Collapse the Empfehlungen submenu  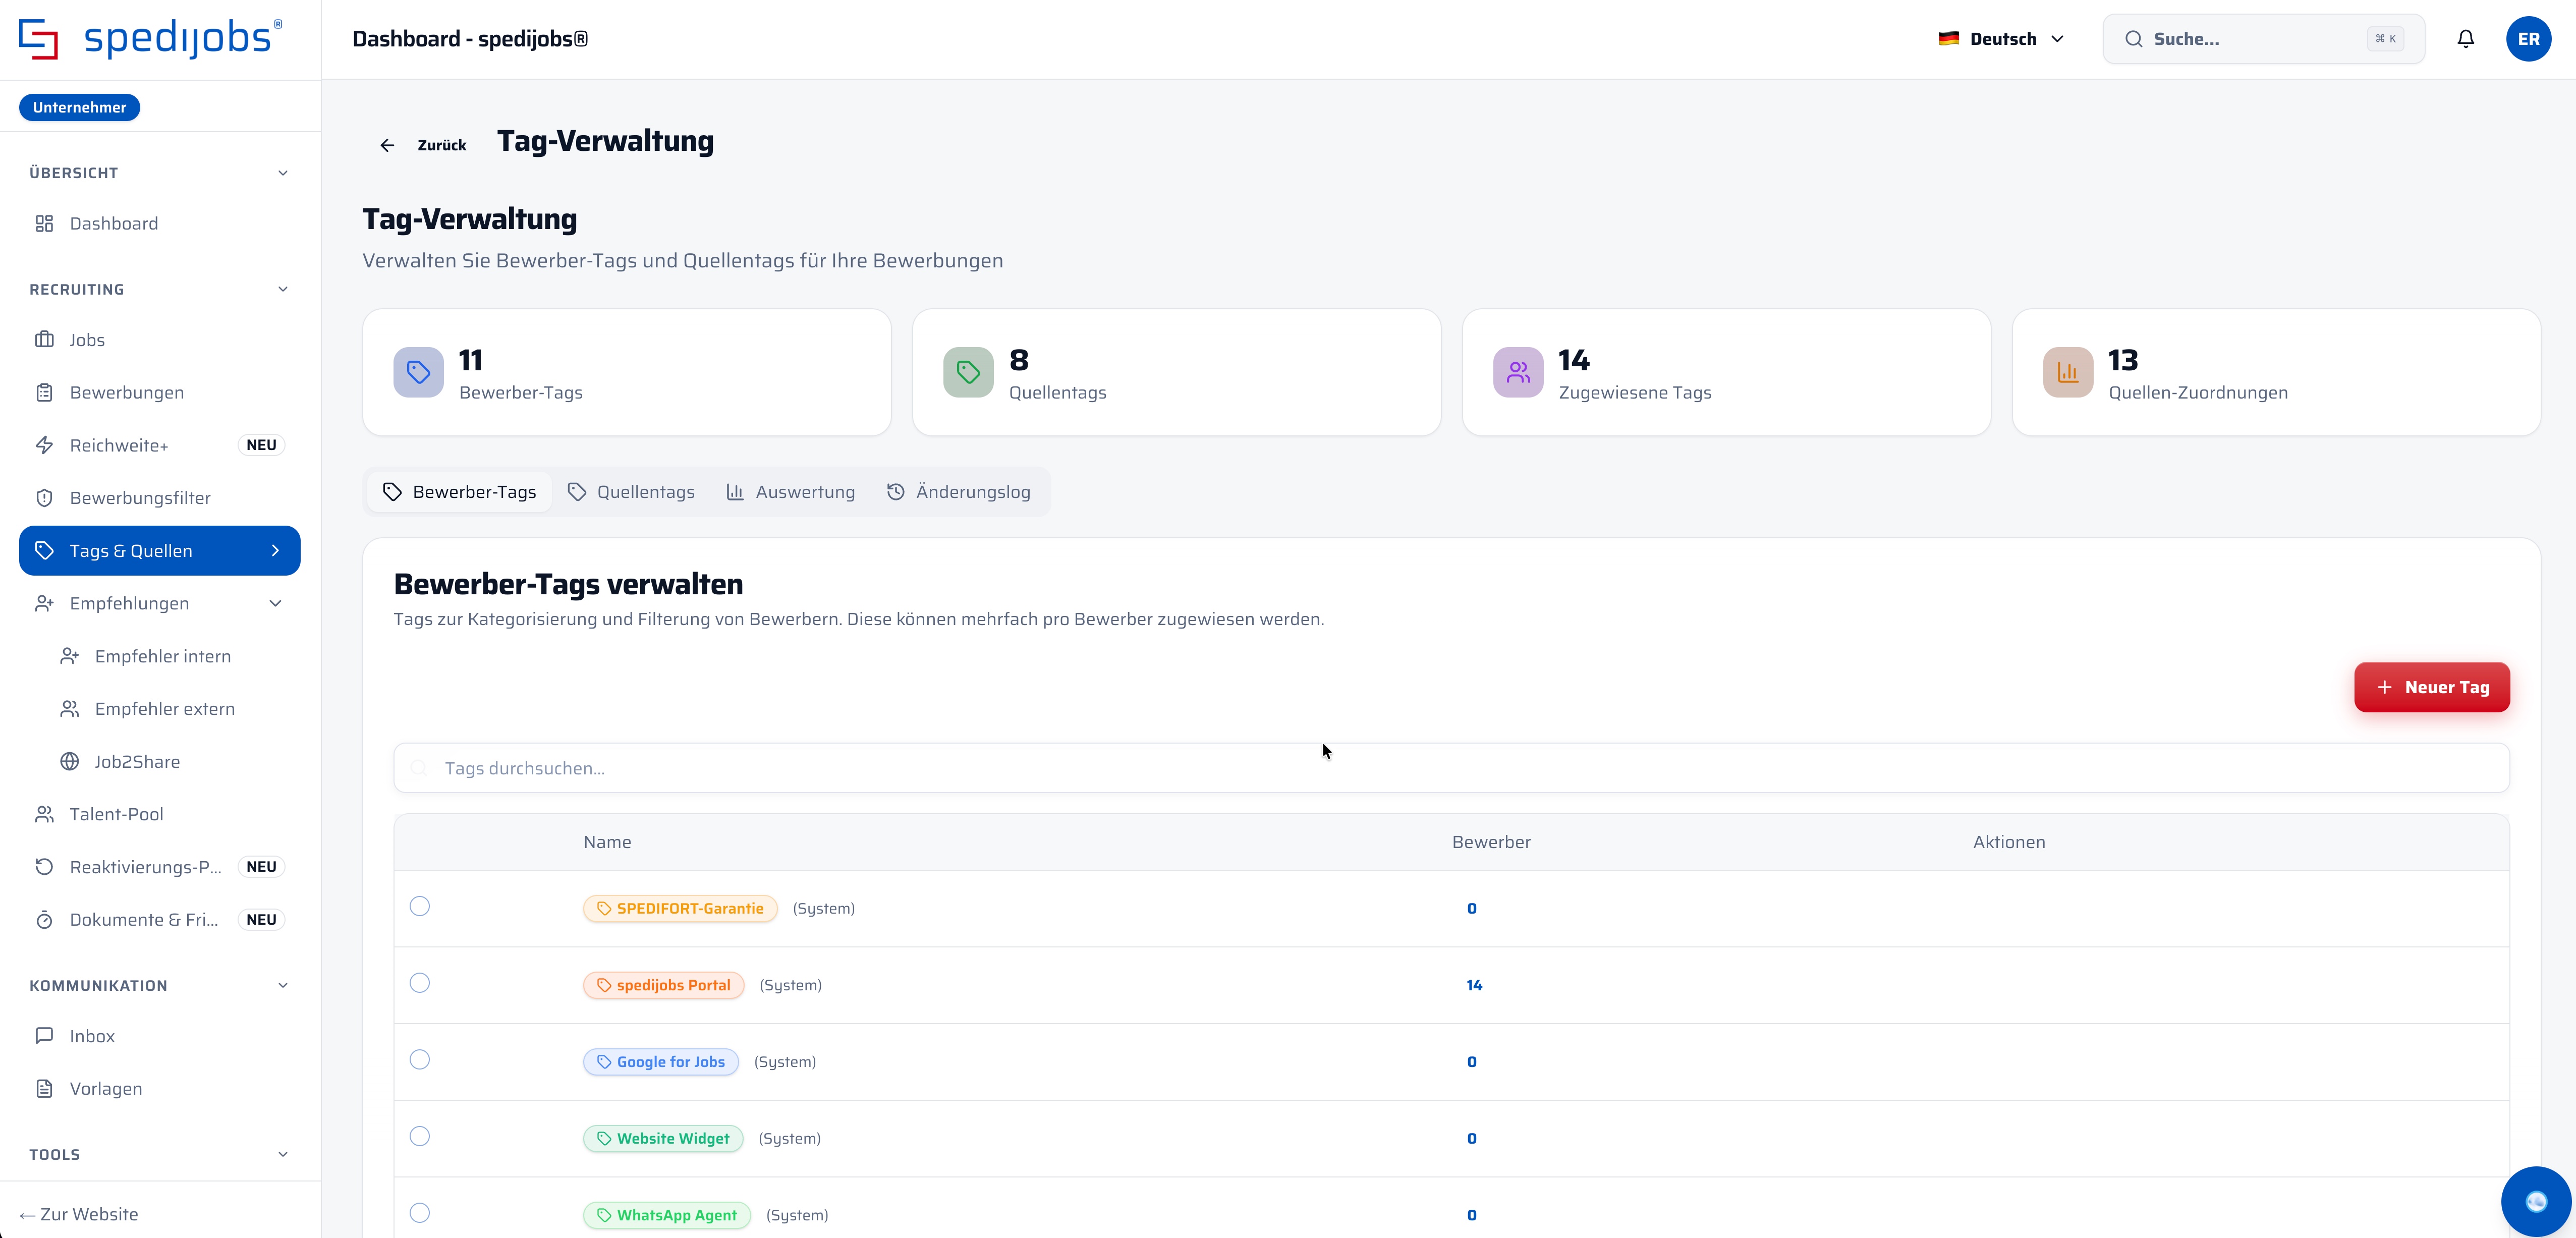pos(276,603)
